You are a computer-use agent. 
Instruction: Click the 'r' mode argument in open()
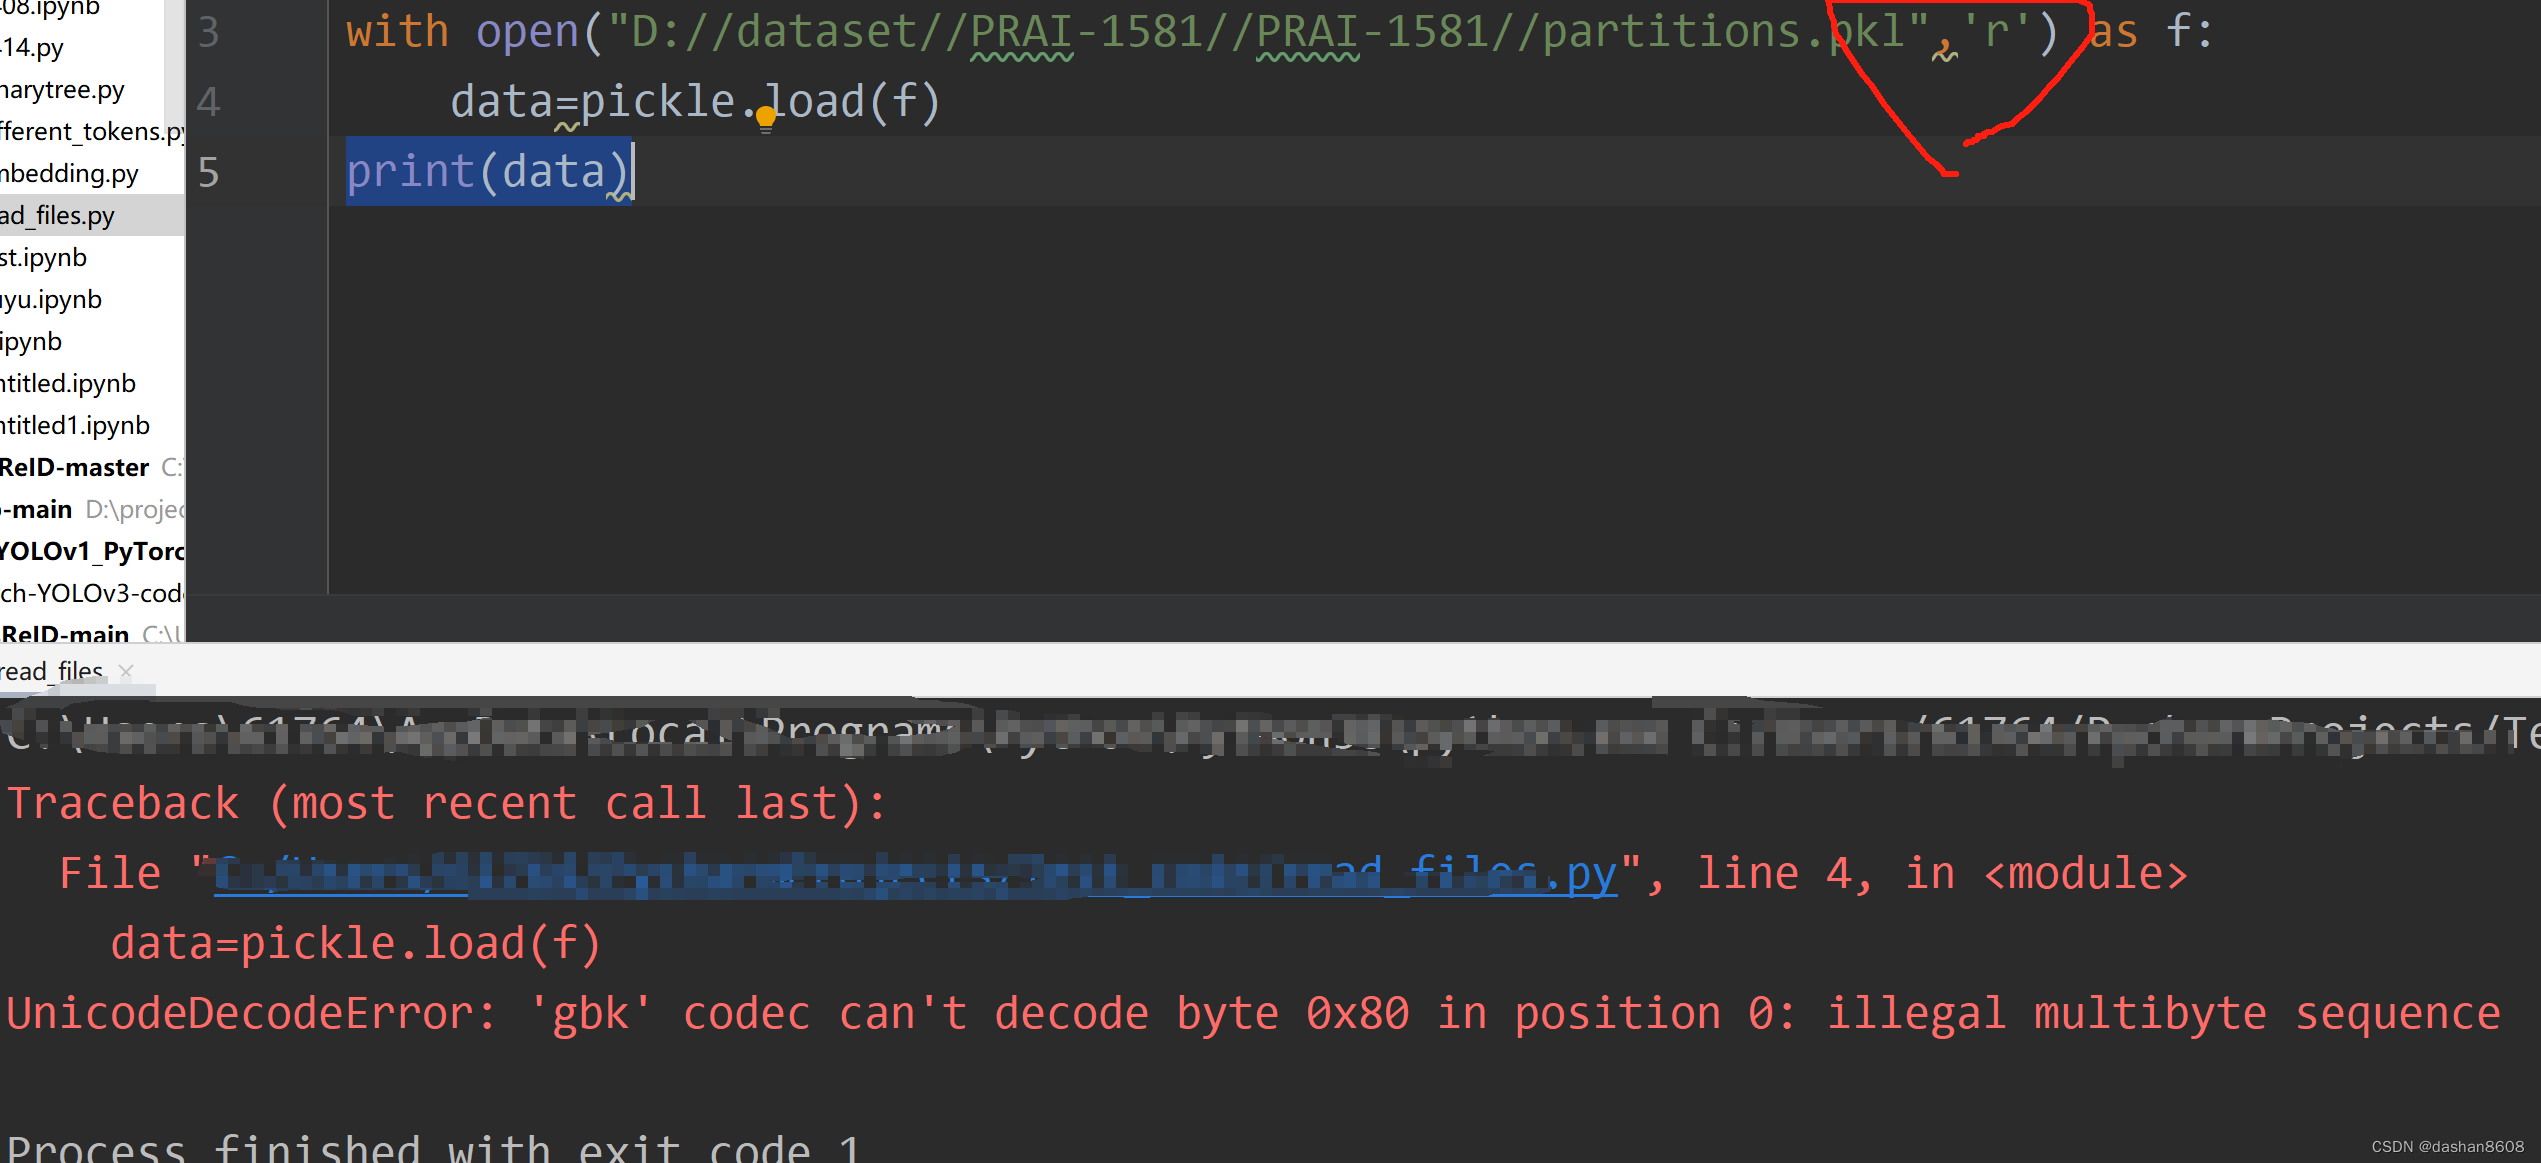pyautogui.click(x=1995, y=32)
